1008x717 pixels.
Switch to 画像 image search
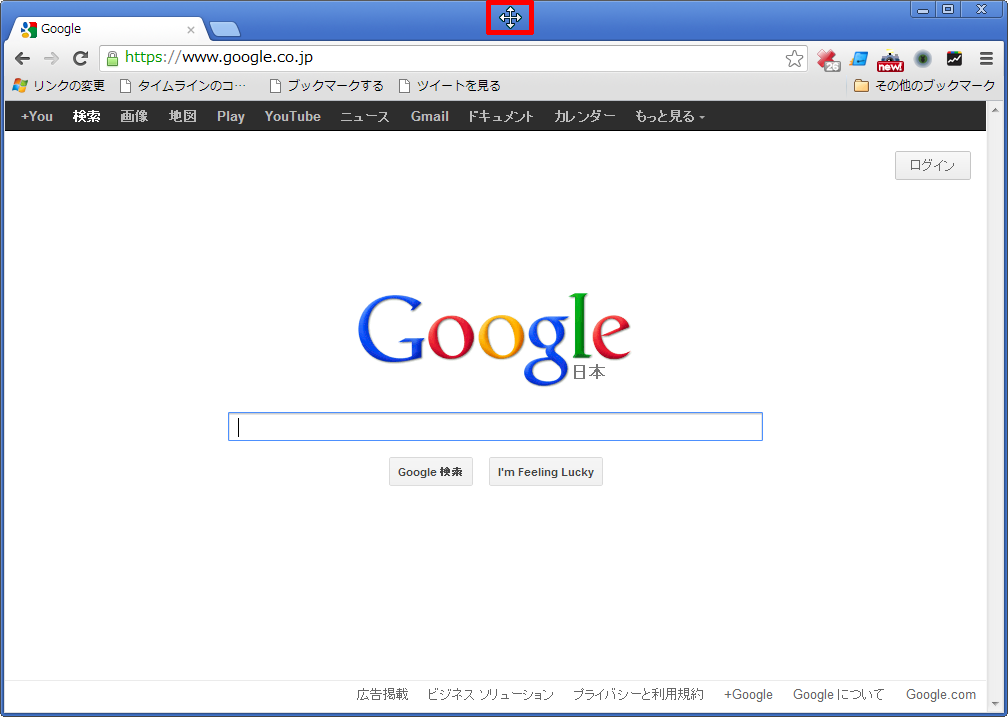click(x=134, y=116)
